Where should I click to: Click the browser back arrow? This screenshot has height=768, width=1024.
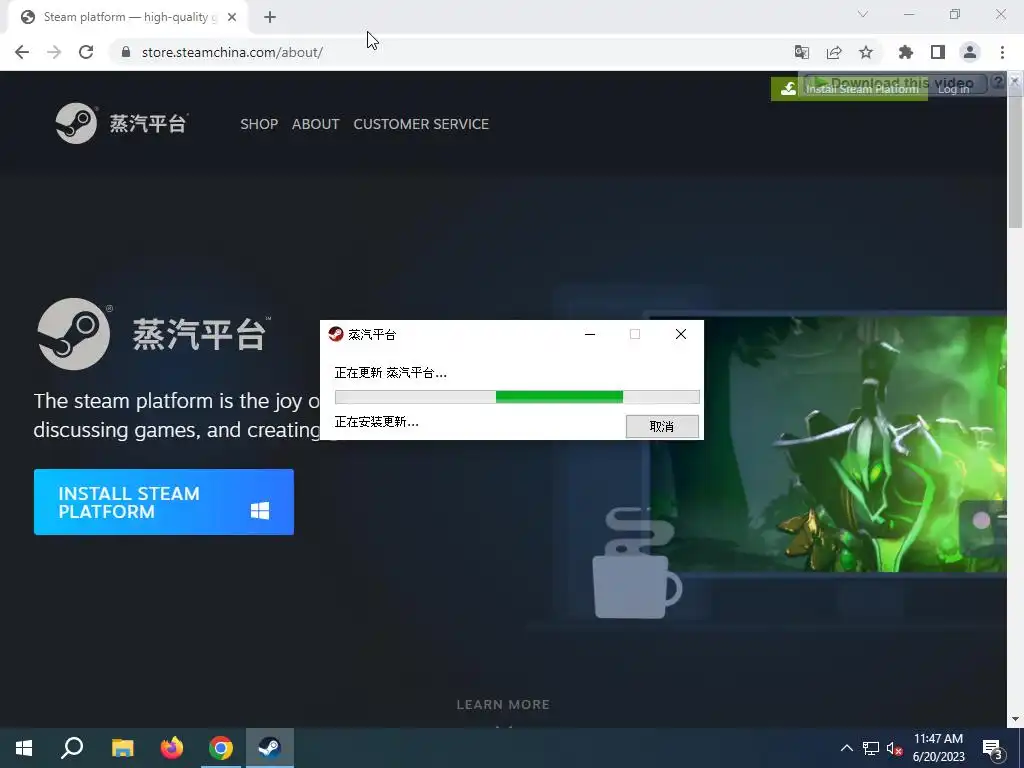[22, 52]
